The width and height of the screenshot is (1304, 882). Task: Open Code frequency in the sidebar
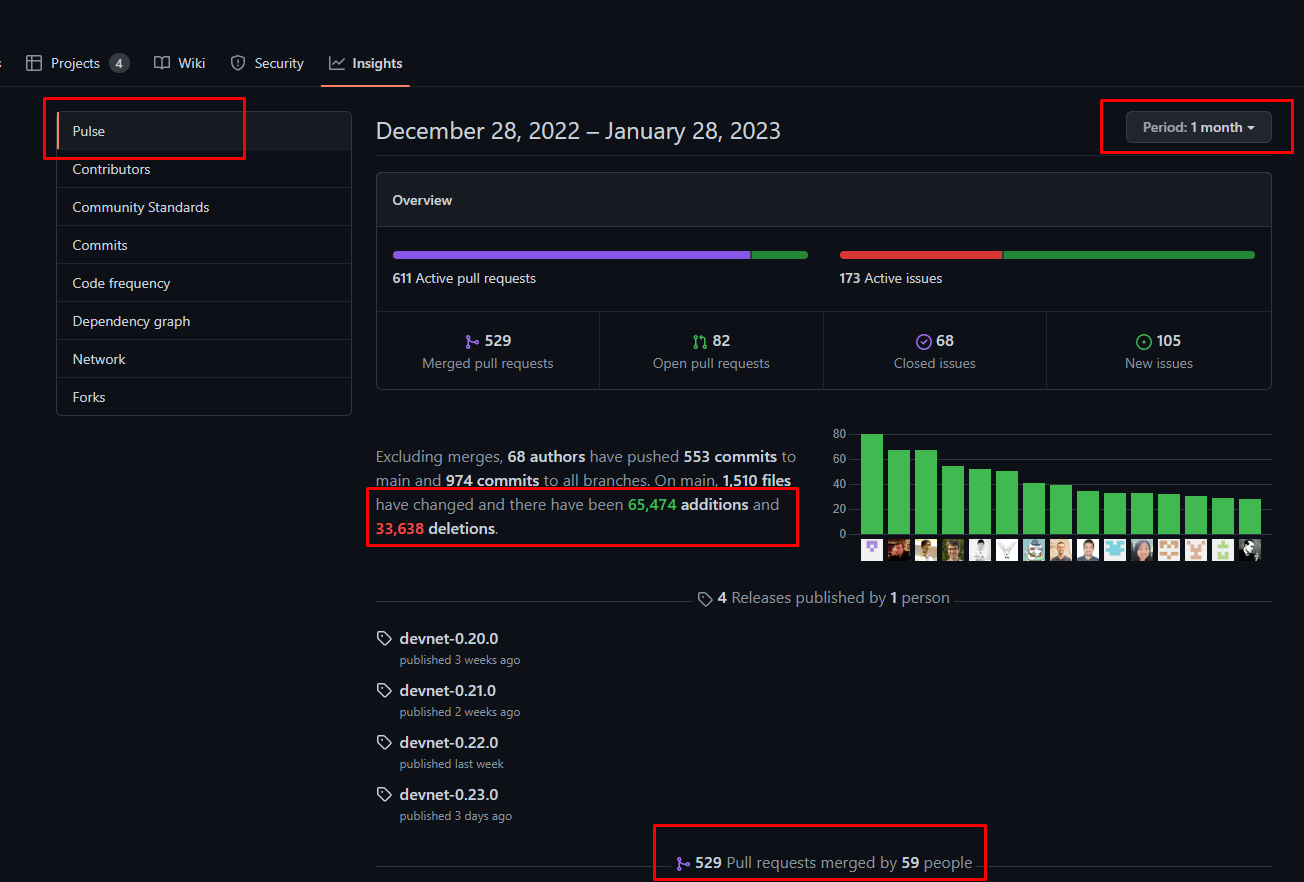121,283
